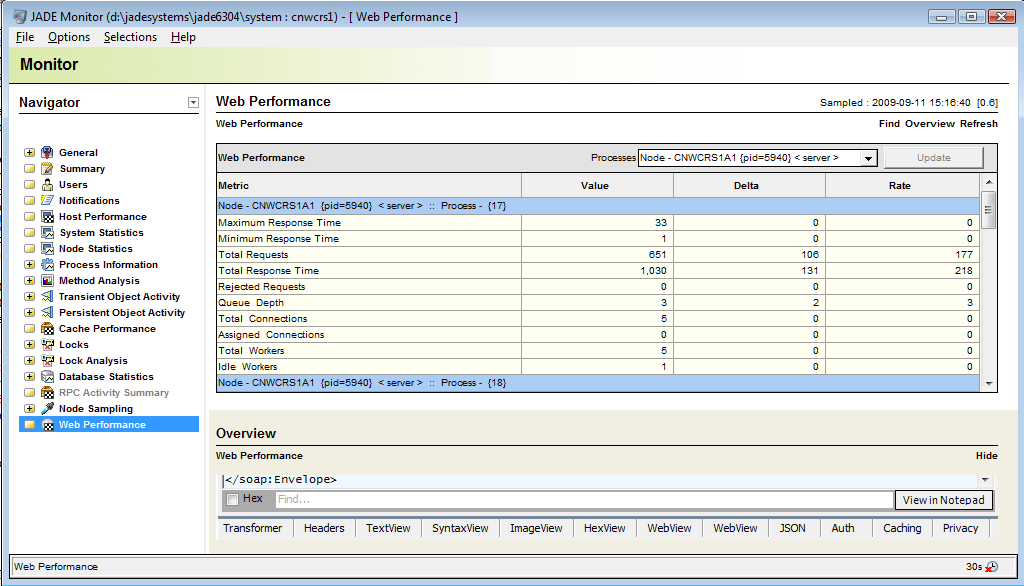1024x586 pixels.
Task: Expand the Persistent Object Activity node
Action: tap(29, 312)
